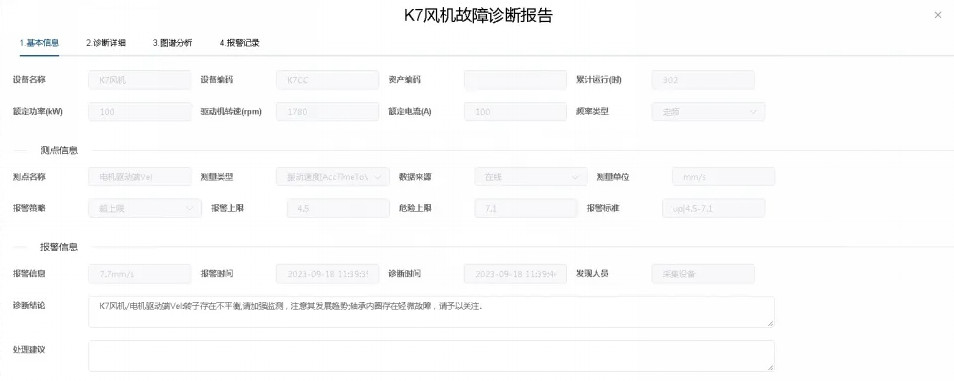The image size is (954, 381).
Task: Click into the 诊断结论 text area
Action: [431, 312]
